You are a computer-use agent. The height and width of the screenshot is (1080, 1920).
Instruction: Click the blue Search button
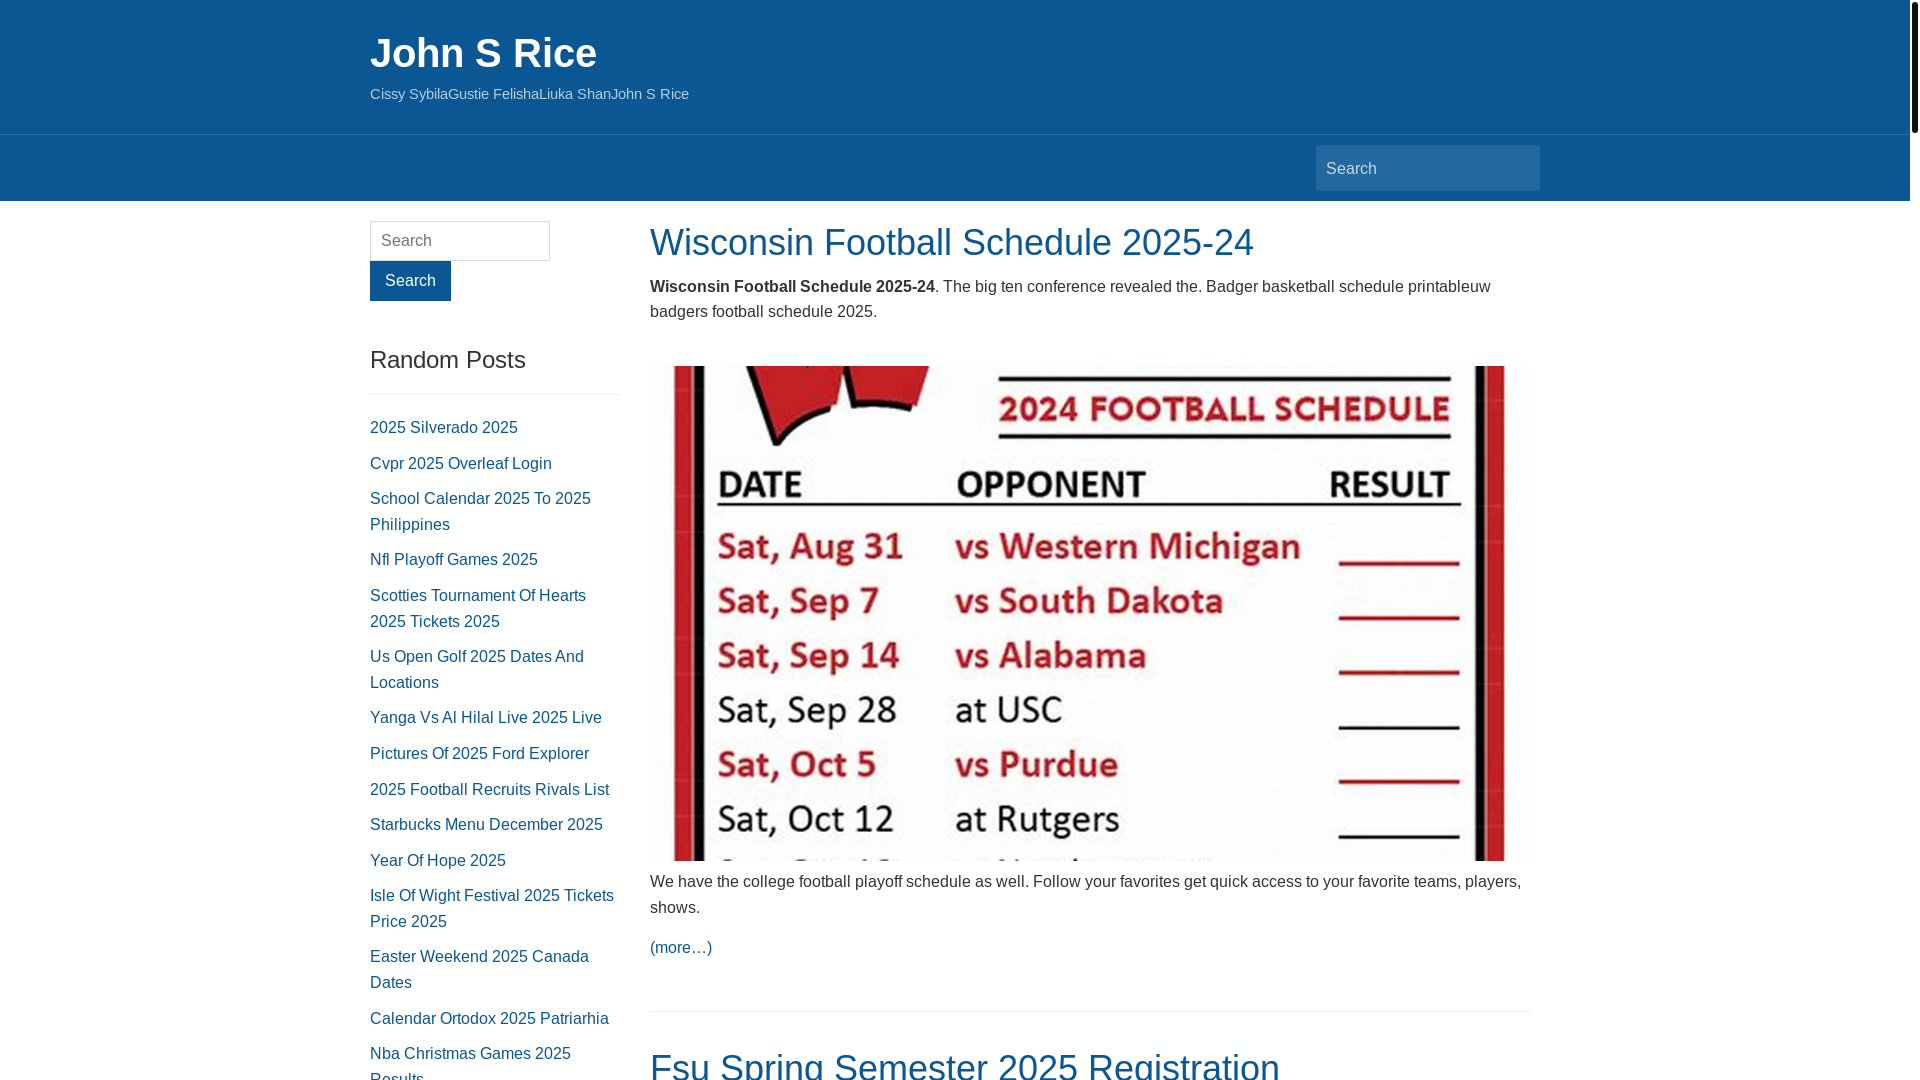click(410, 281)
